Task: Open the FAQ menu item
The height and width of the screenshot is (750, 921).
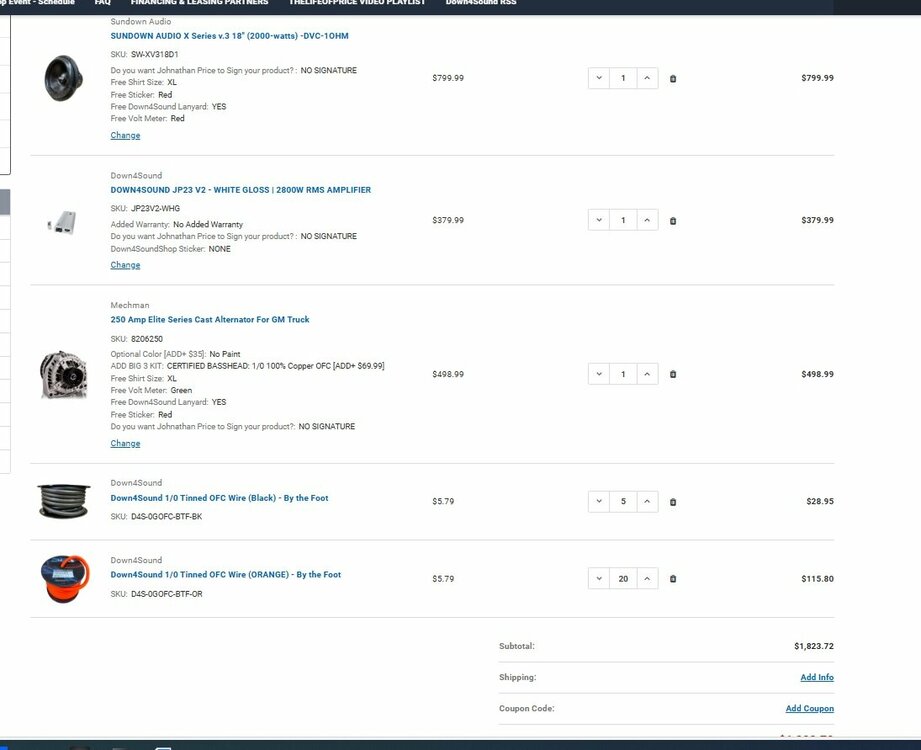Action: pos(102,3)
